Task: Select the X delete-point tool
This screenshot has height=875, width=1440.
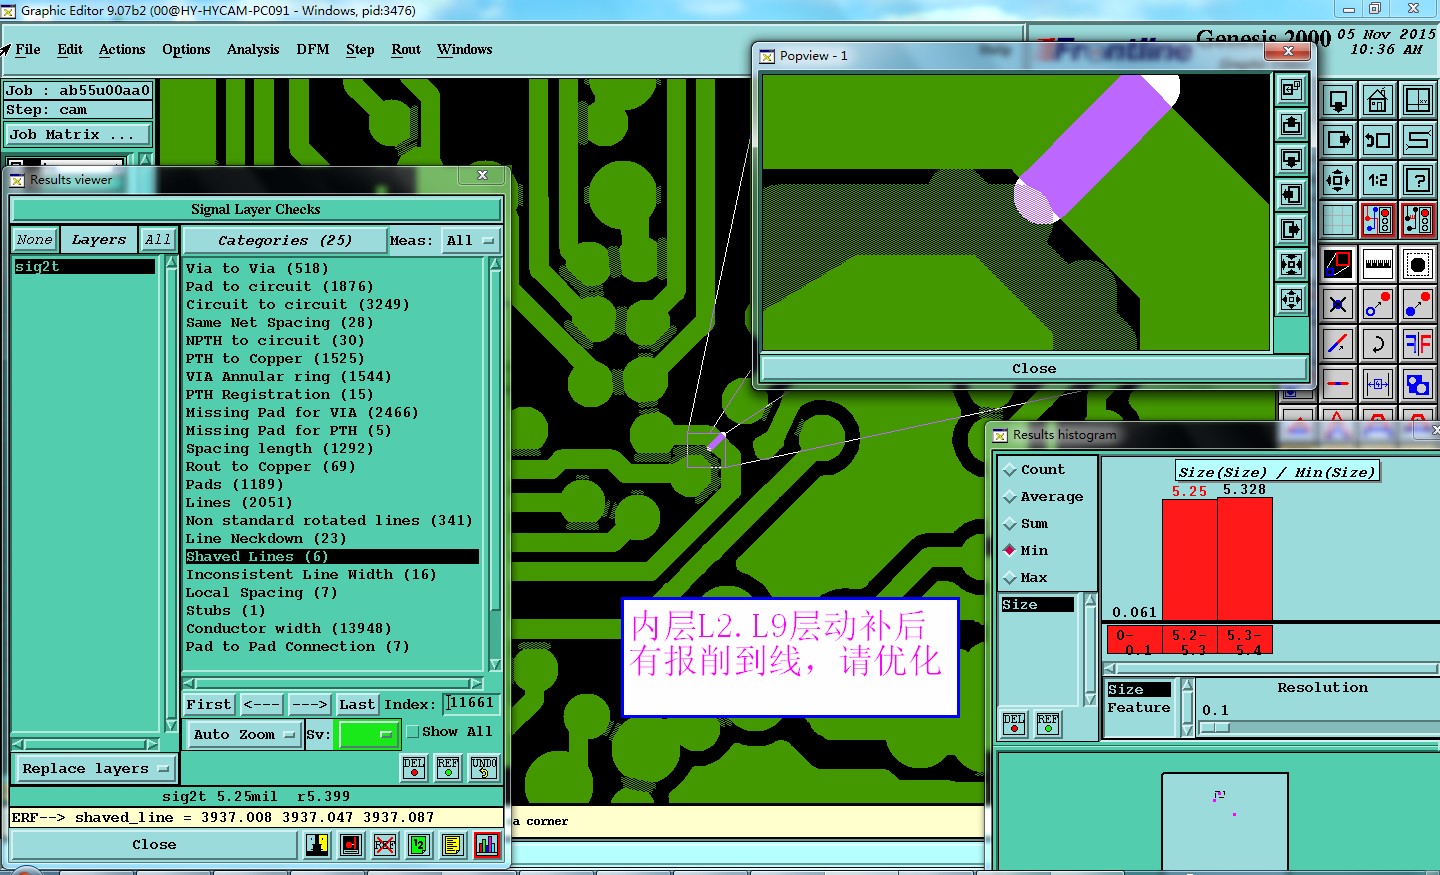Action: tap(1338, 304)
